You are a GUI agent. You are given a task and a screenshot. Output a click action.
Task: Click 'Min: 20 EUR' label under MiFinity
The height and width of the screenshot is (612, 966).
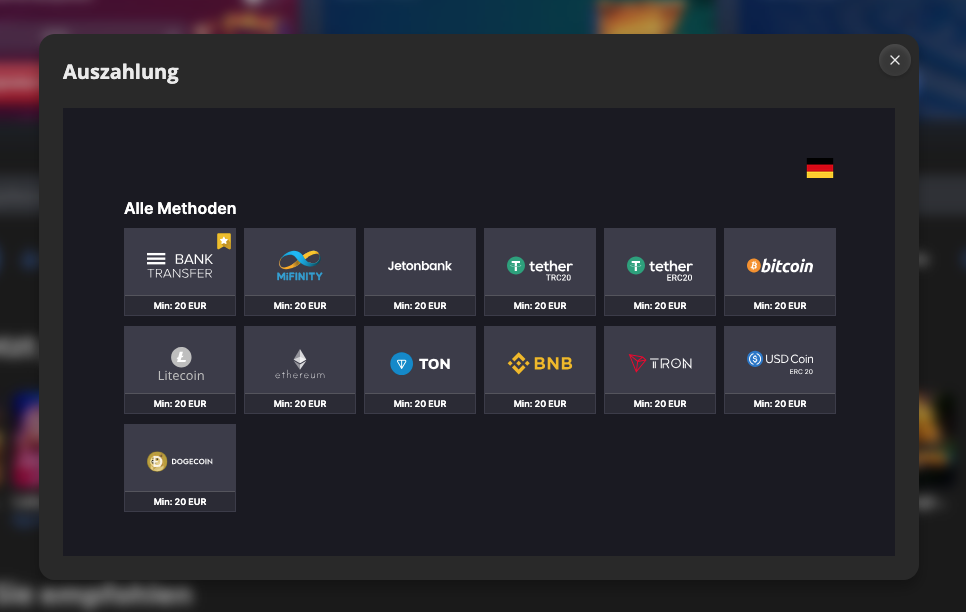coord(300,306)
